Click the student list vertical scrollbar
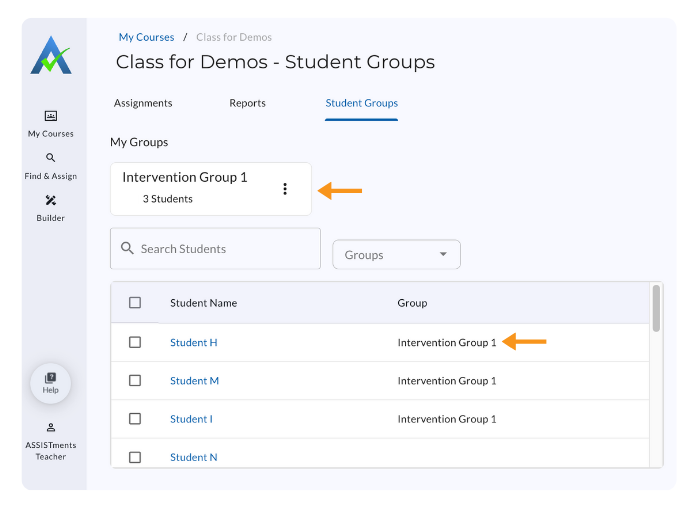 pyautogui.click(x=656, y=309)
